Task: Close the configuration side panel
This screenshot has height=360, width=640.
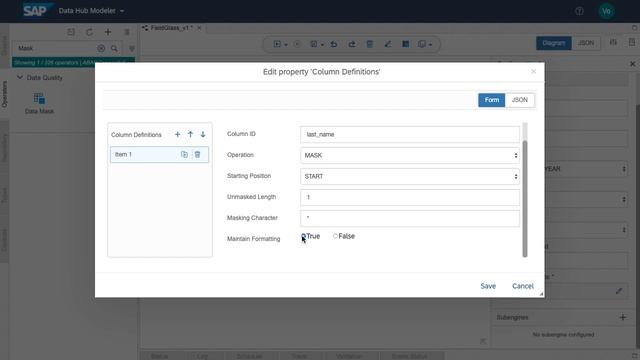Action: pos(632,64)
